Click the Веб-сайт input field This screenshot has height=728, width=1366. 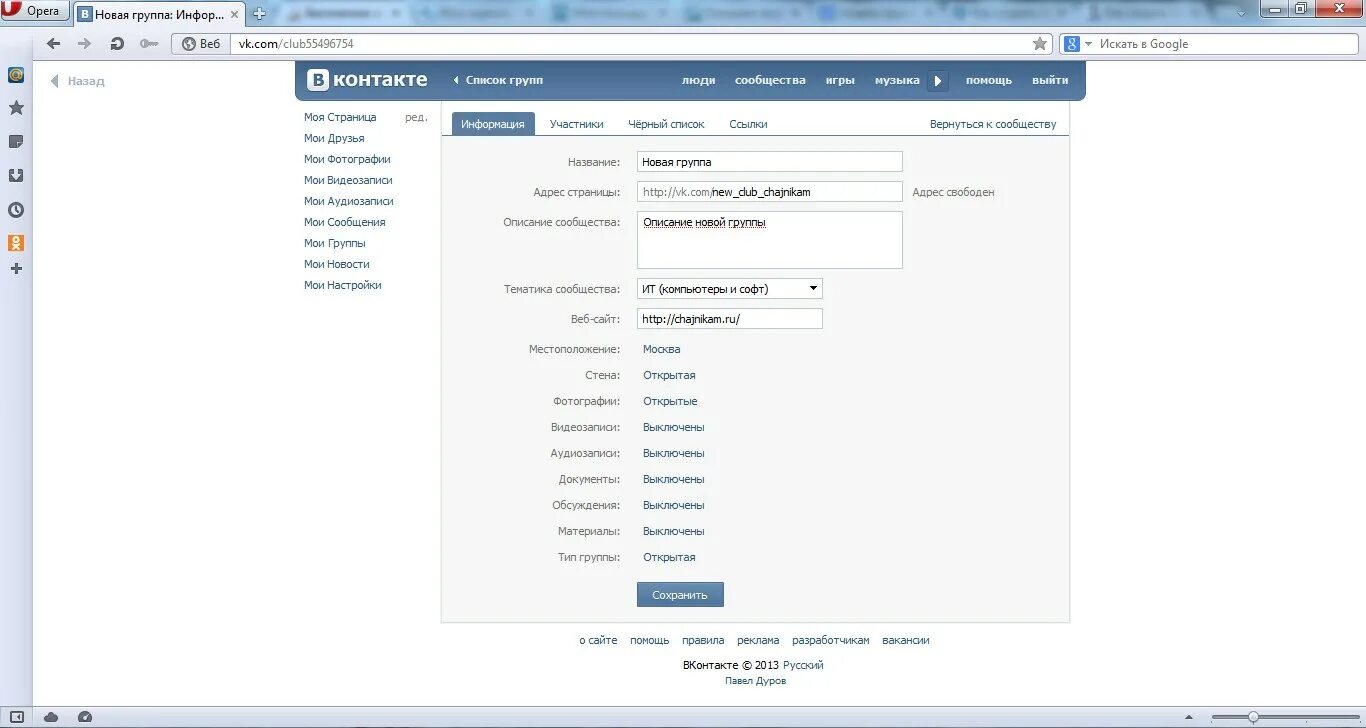point(730,319)
